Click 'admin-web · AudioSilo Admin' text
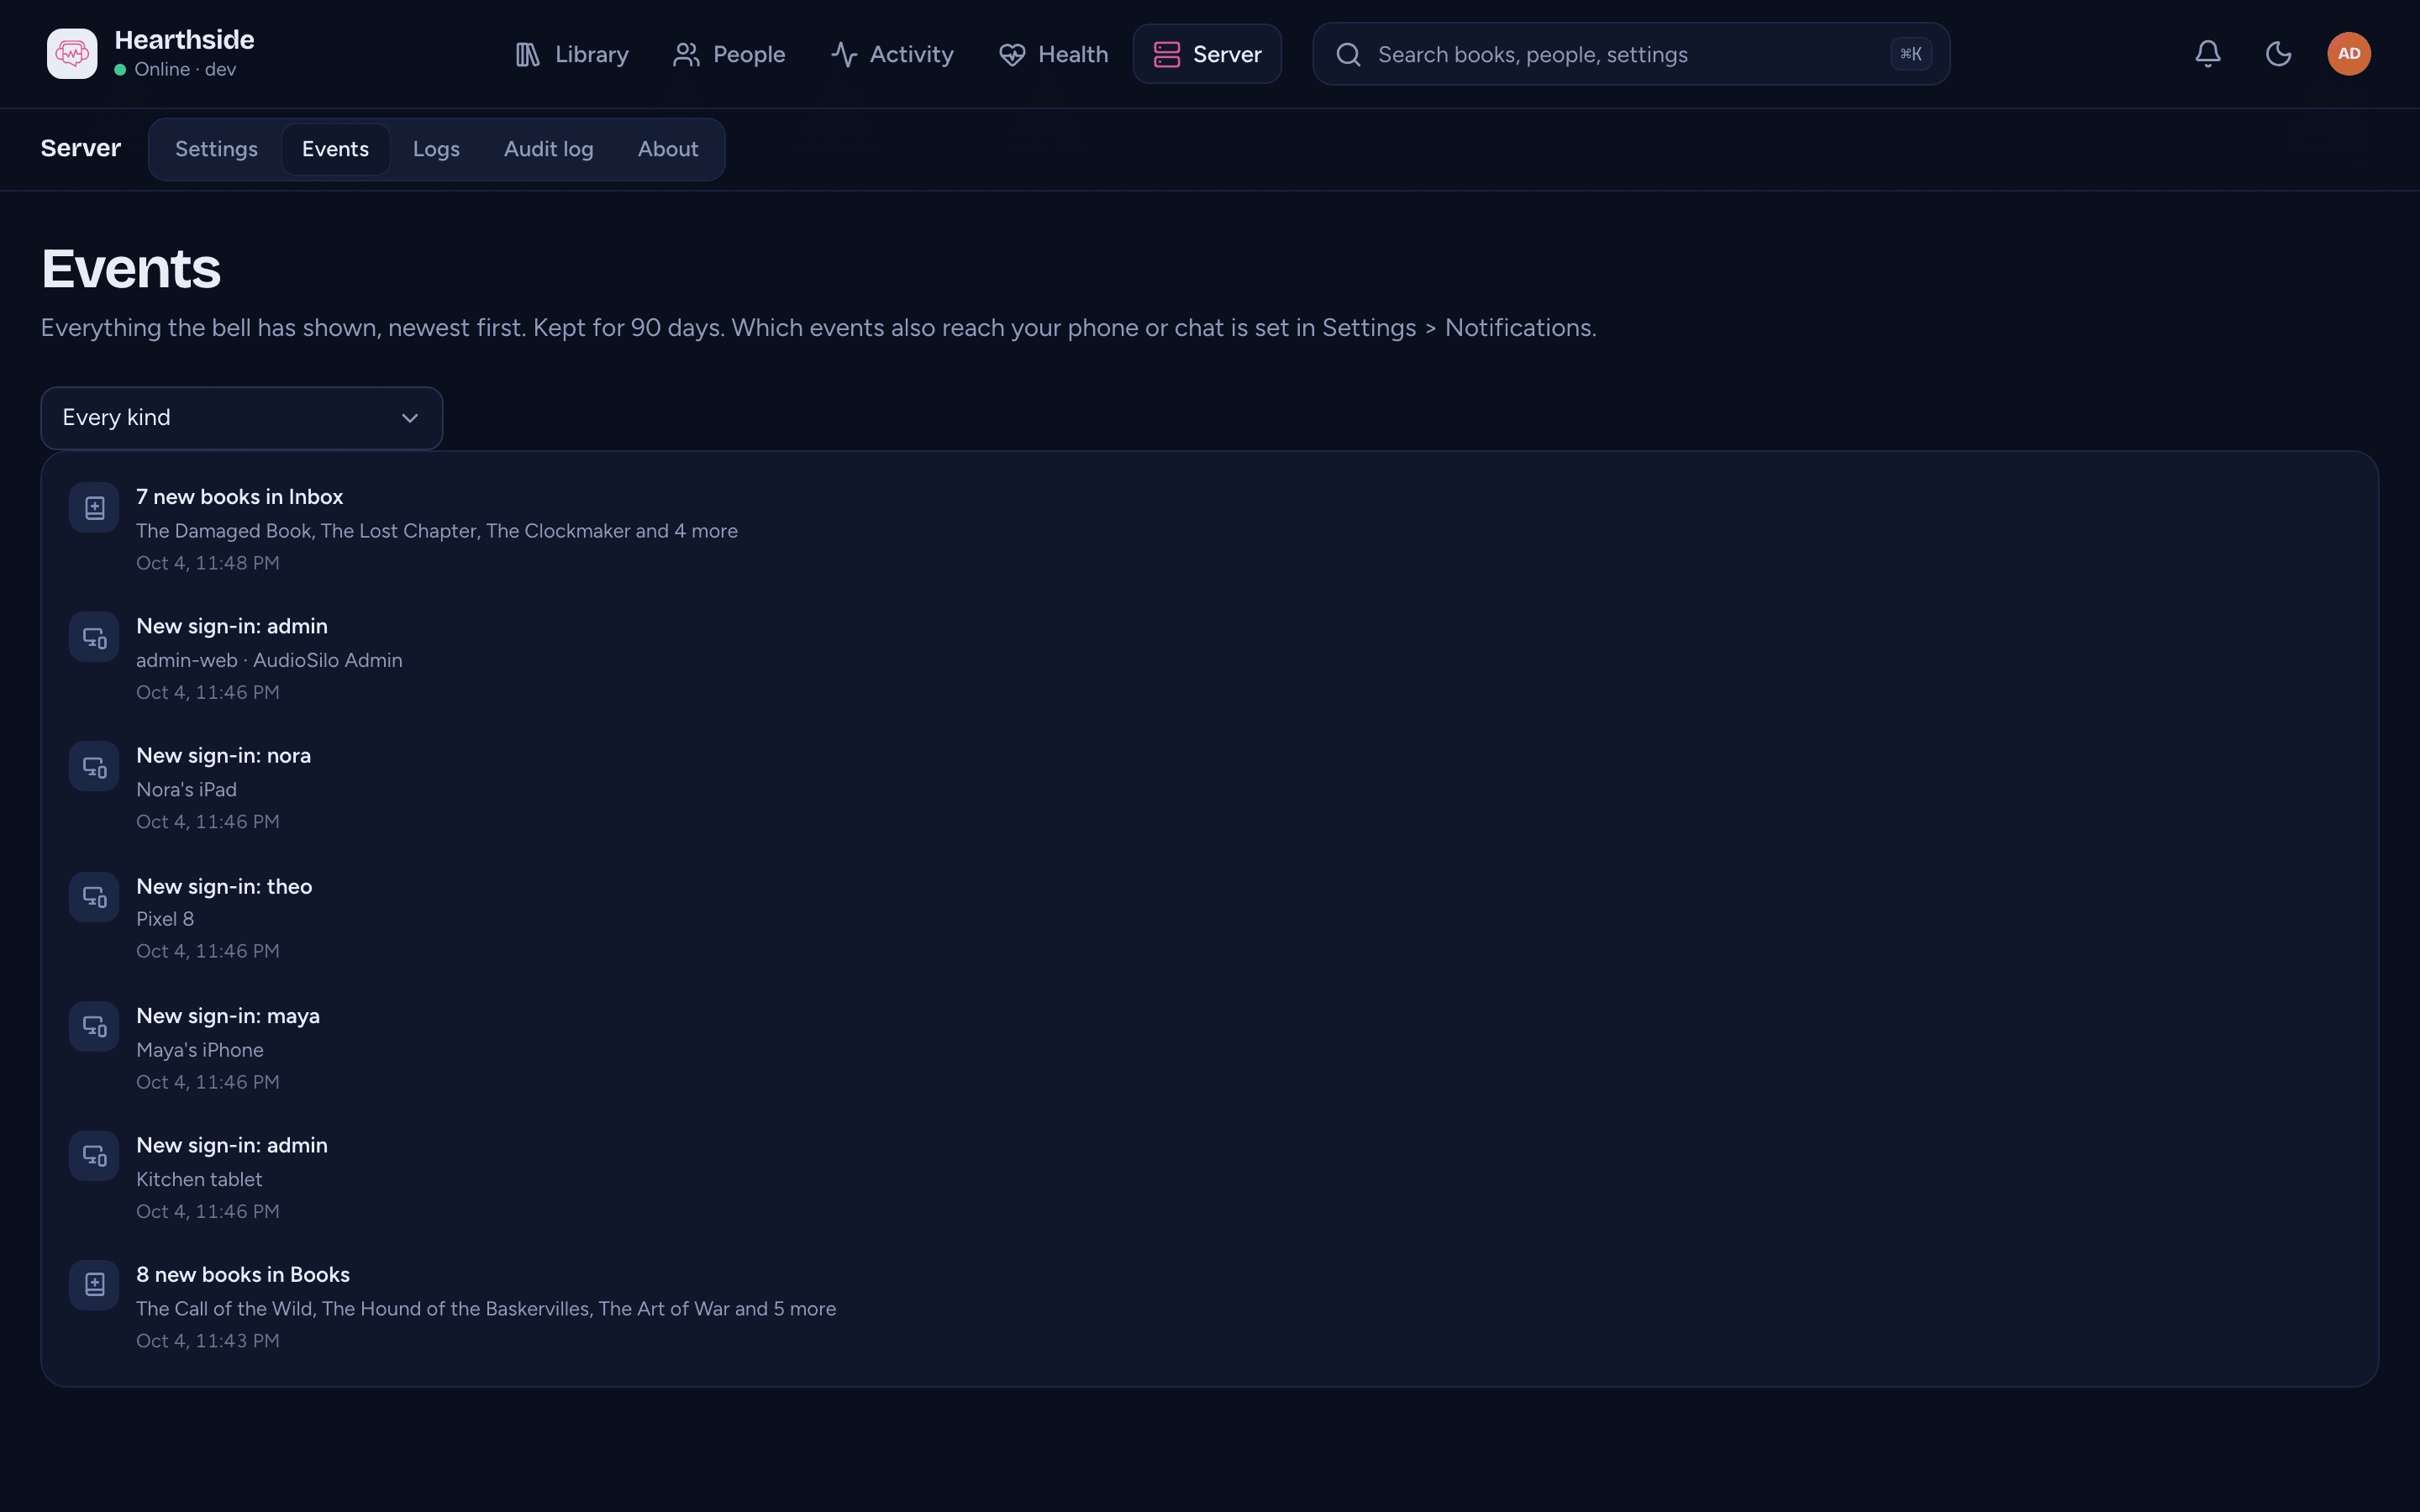Image resolution: width=2420 pixels, height=1512 pixels. 269,660
